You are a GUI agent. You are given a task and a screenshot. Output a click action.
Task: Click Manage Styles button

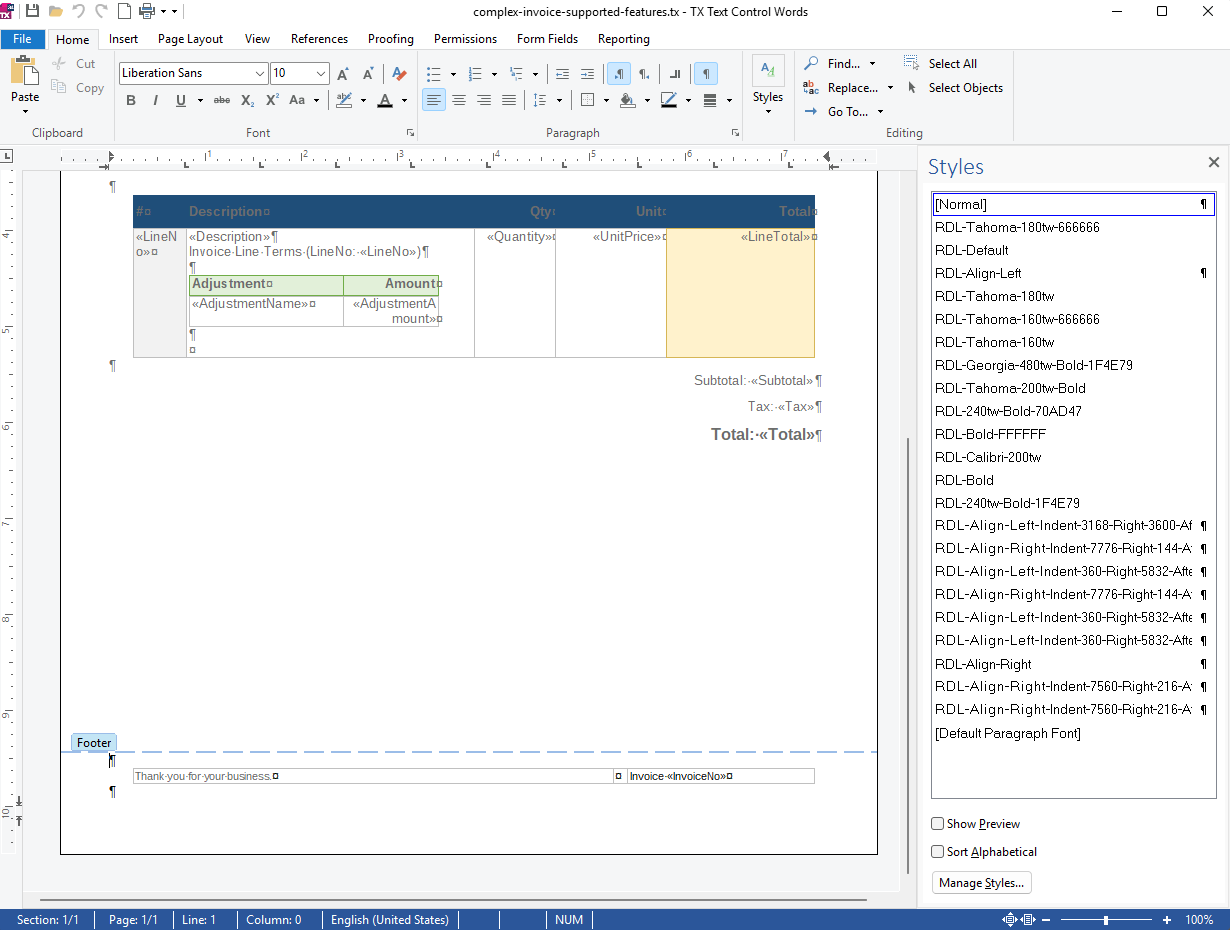[981, 883]
